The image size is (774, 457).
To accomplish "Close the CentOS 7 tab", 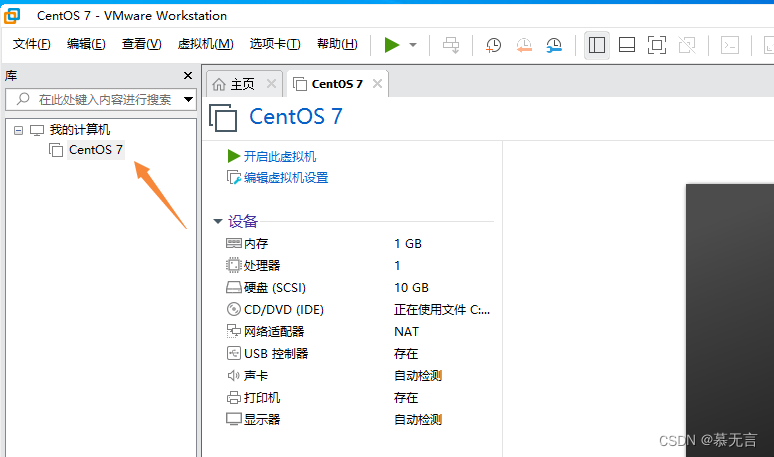I will tap(377, 84).
